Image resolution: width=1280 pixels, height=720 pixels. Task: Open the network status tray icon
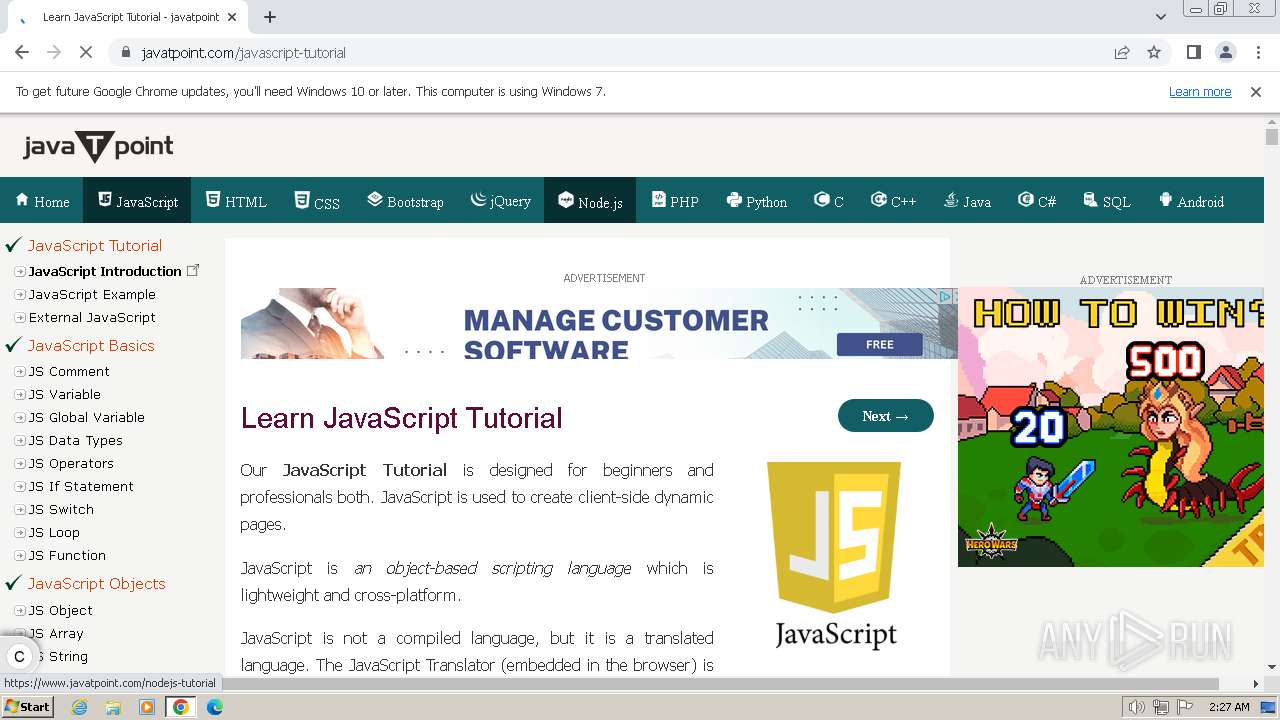pos(1160,707)
